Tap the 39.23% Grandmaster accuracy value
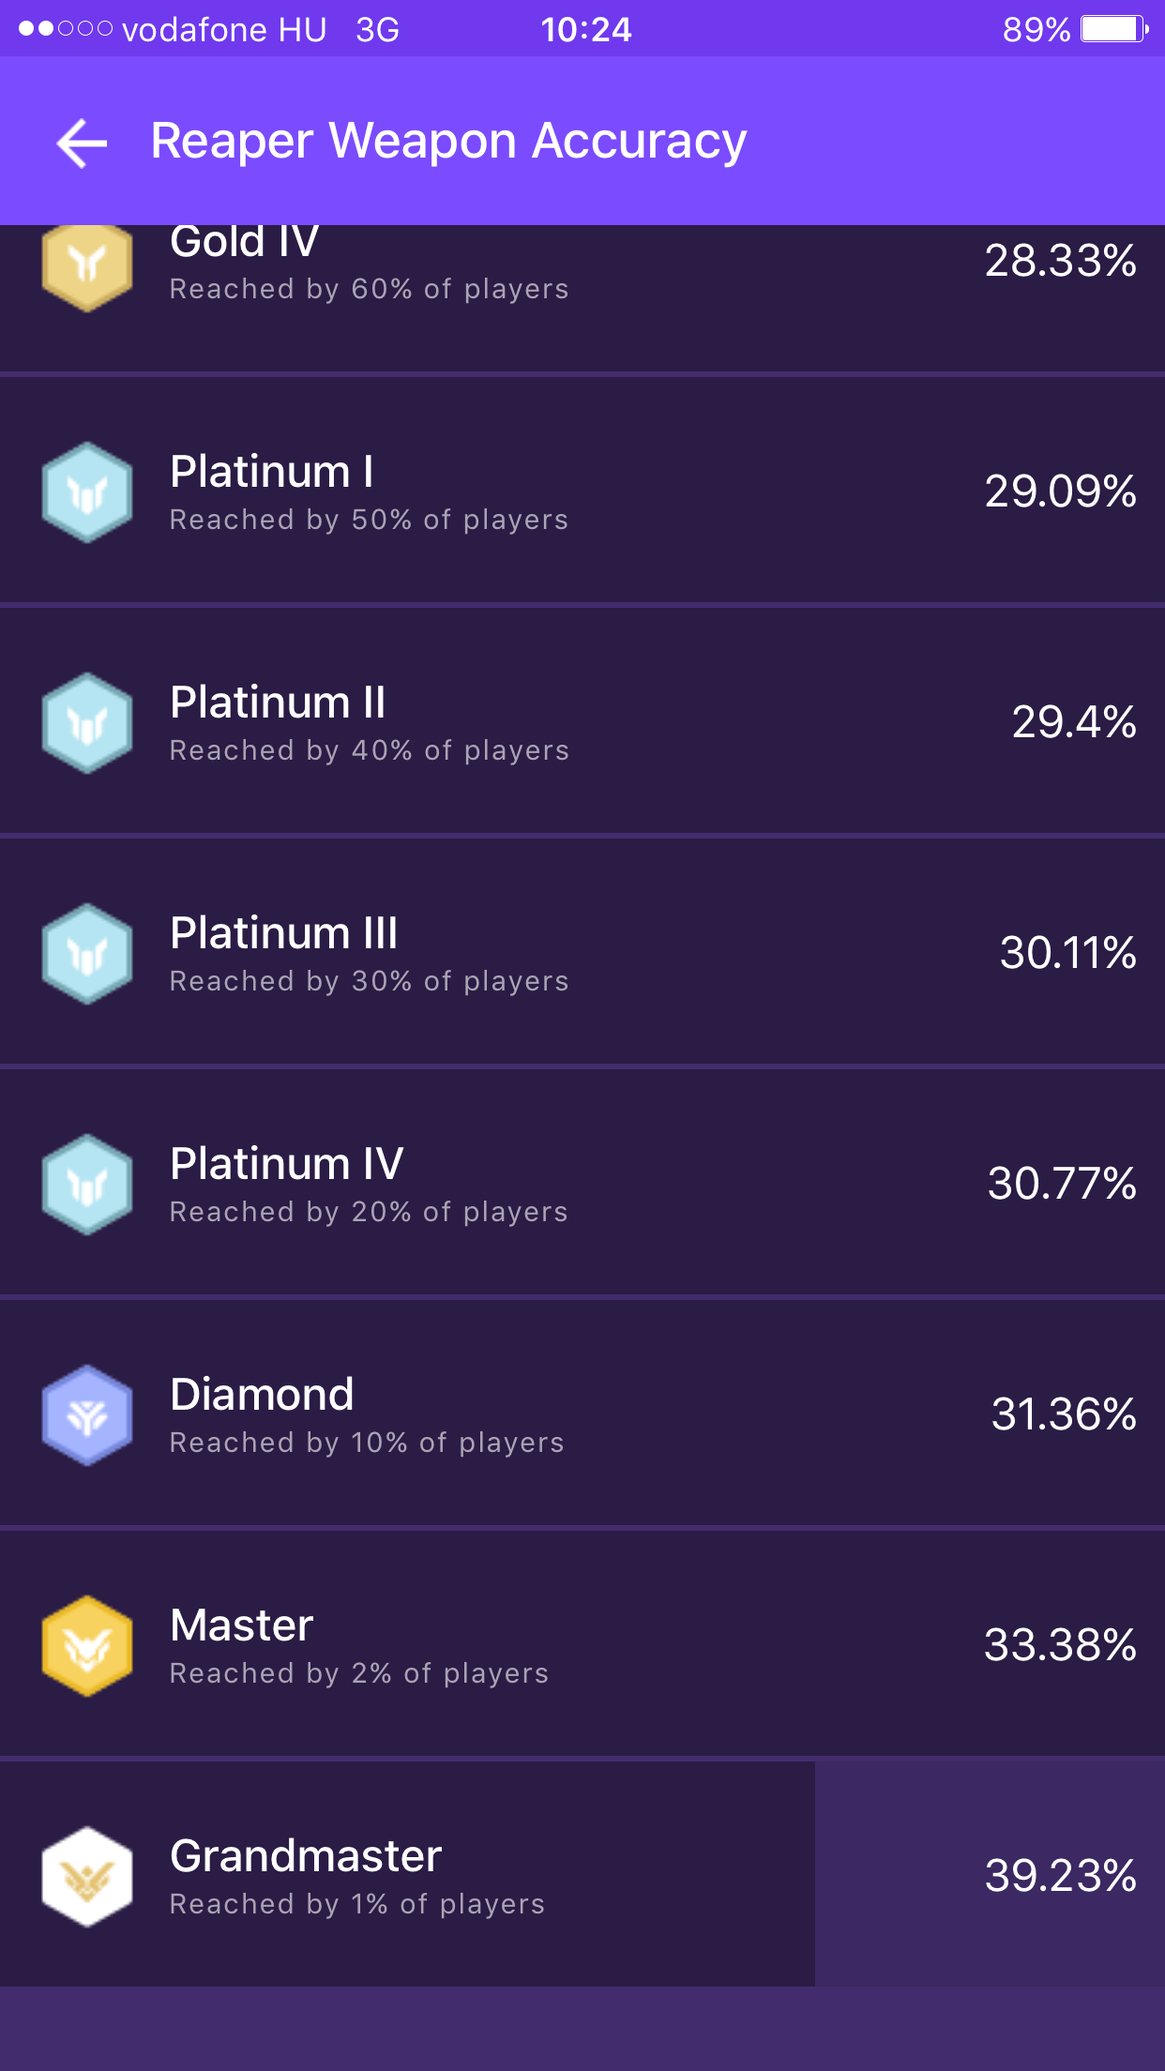The height and width of the screenshot is (2071, 1165). (x=1060, y=1876)
